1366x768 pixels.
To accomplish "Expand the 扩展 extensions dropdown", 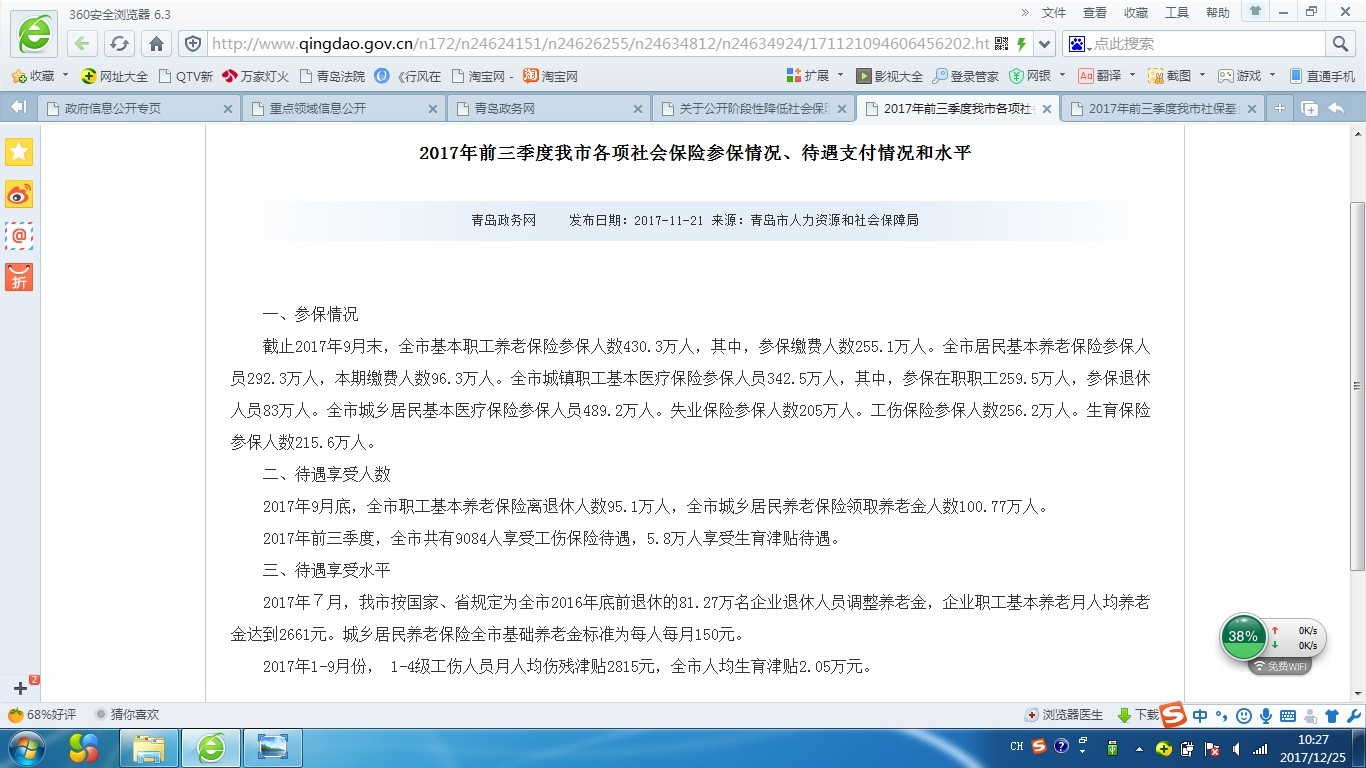I will (x=840, y=76).
